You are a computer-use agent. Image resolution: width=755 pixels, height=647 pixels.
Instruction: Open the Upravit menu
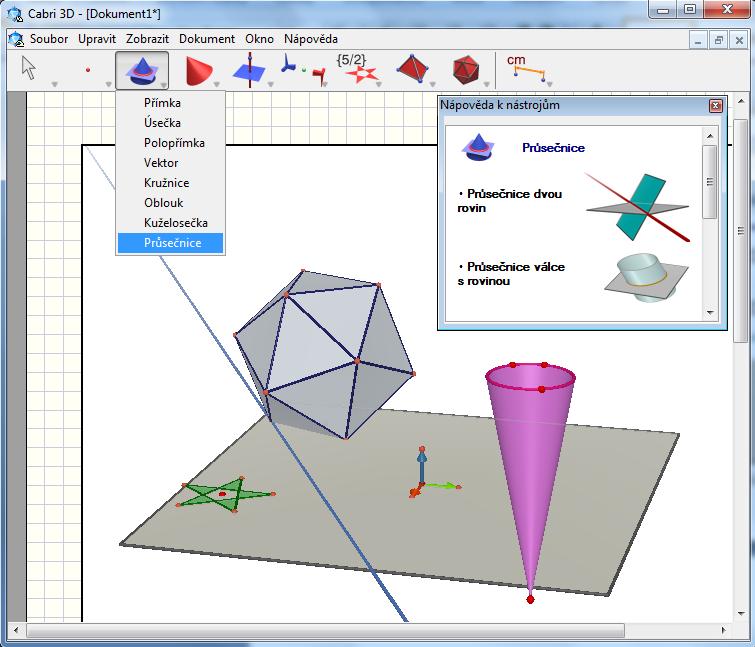tap(97, 39)
